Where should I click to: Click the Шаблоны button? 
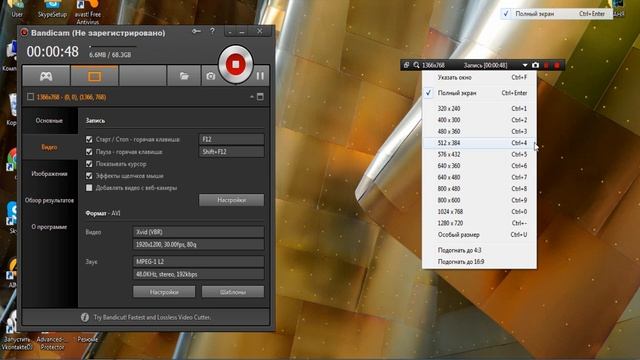click(233, 292)
